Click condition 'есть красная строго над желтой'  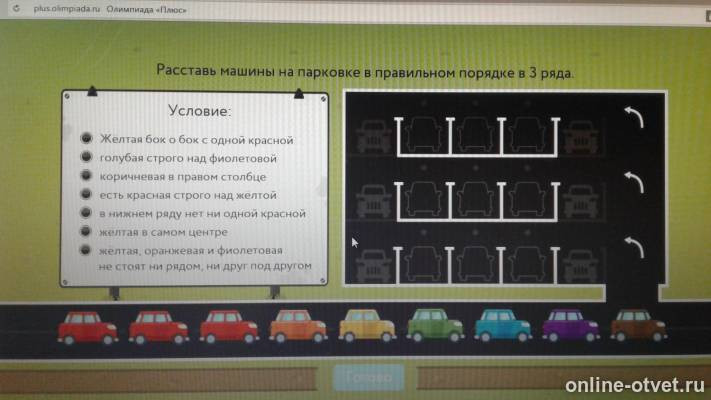(x=188, y=195)
